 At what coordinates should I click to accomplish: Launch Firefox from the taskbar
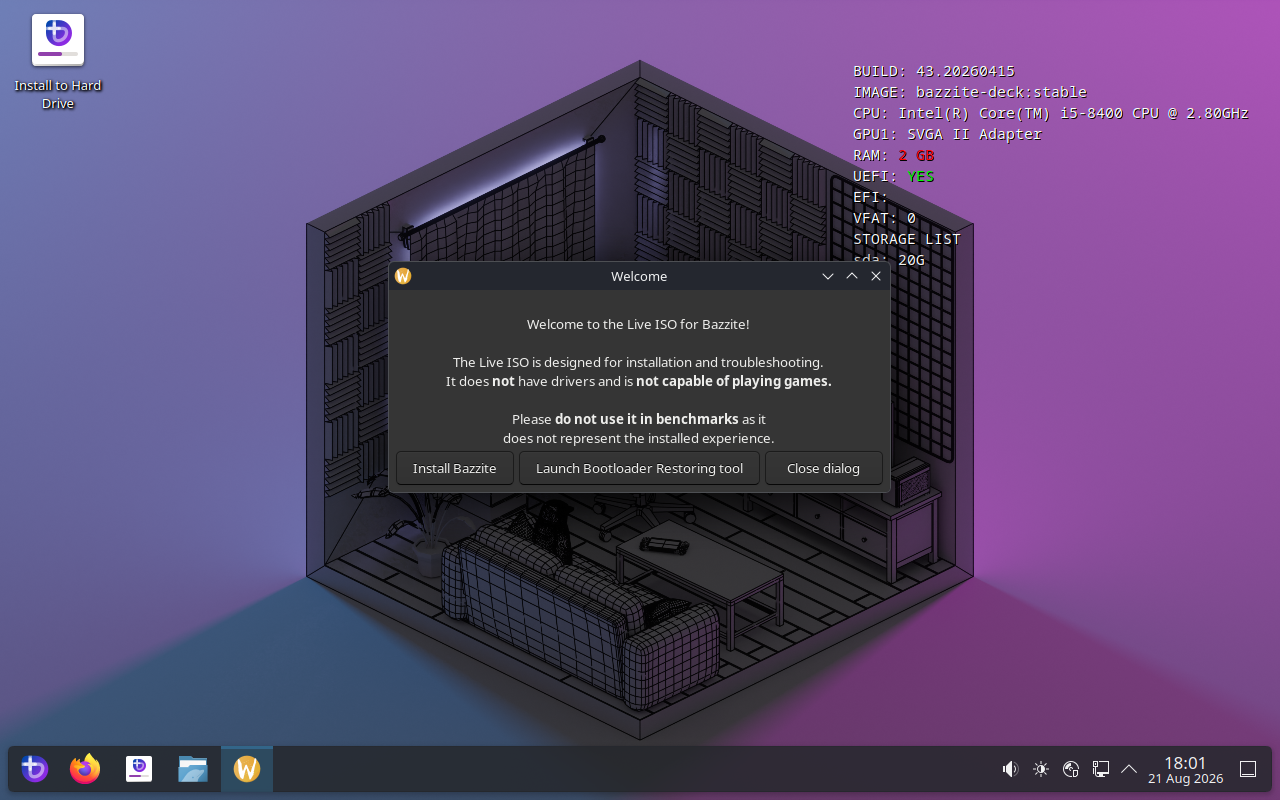[85, 769]
